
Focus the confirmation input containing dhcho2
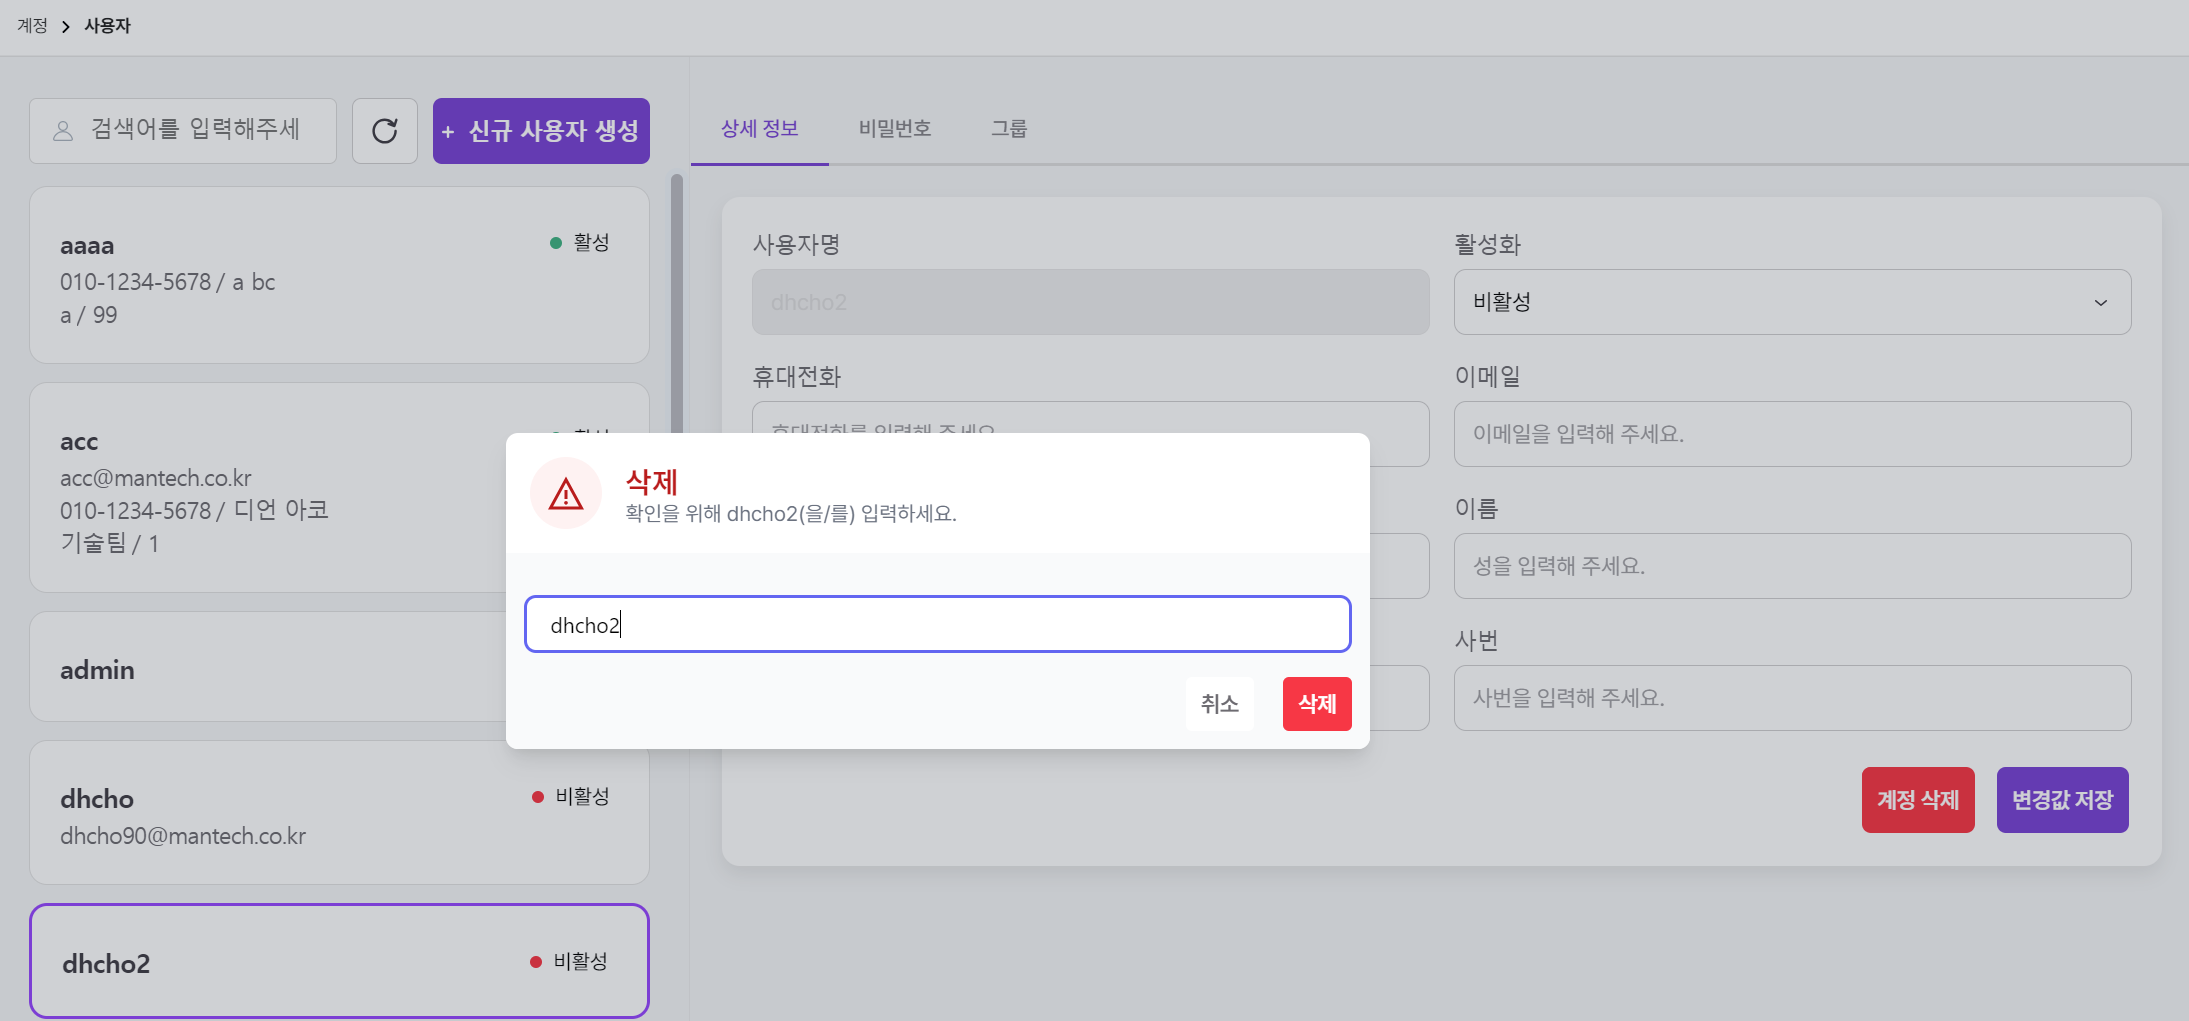[938, 625]
